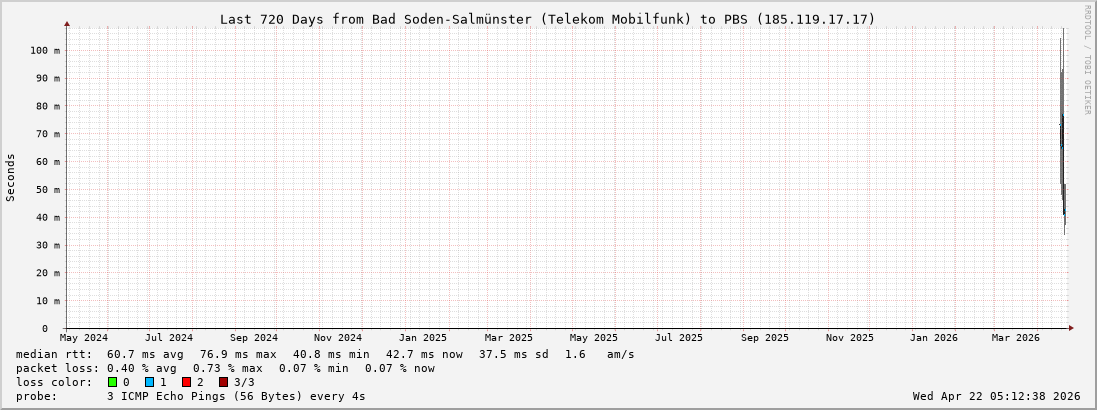1097x410 pixels.
Task: Click the 100 m y-axis tick label
Action: pyautogui.click(x=44, y=50)
